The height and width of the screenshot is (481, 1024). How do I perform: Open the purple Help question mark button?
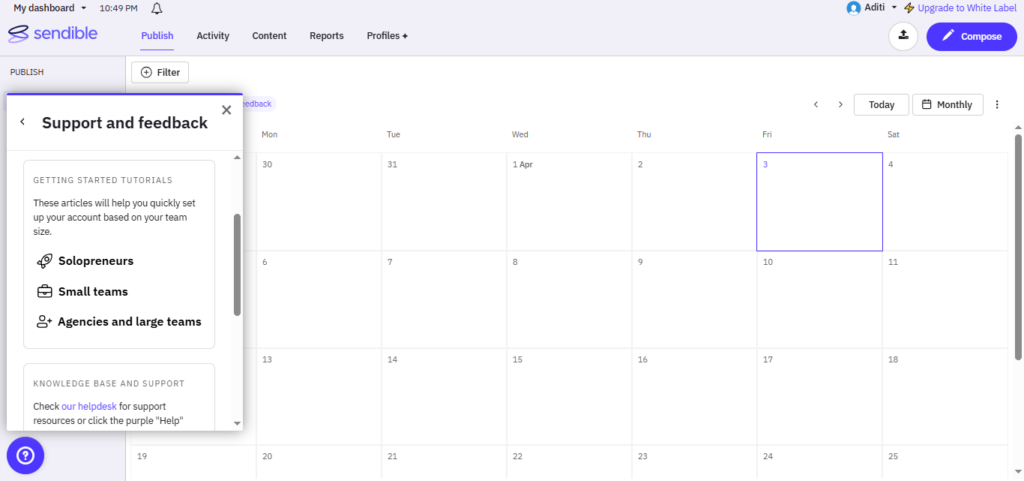pos(25,456)
